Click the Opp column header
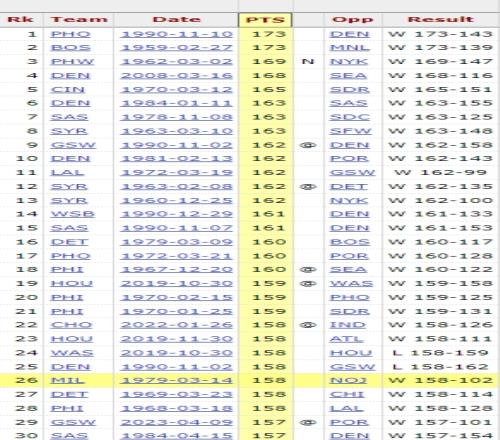500x440 pixels. click(x=353, y=20)
